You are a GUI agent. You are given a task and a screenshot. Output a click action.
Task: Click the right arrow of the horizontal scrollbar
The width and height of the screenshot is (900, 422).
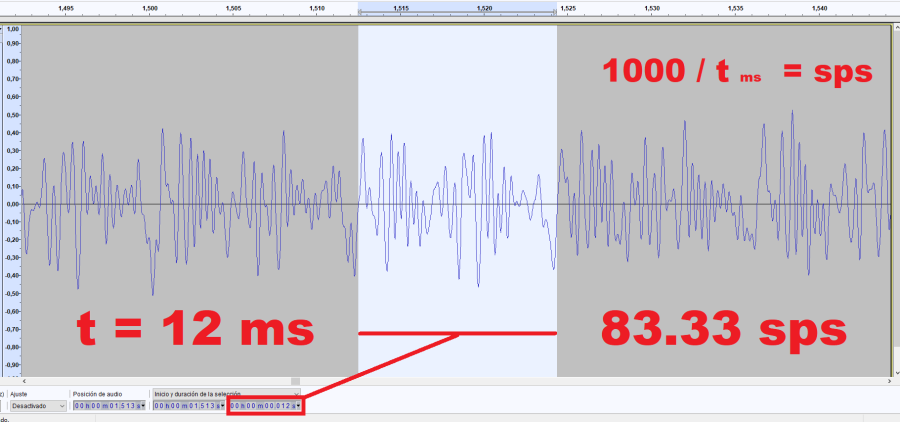tap(888, 381)
